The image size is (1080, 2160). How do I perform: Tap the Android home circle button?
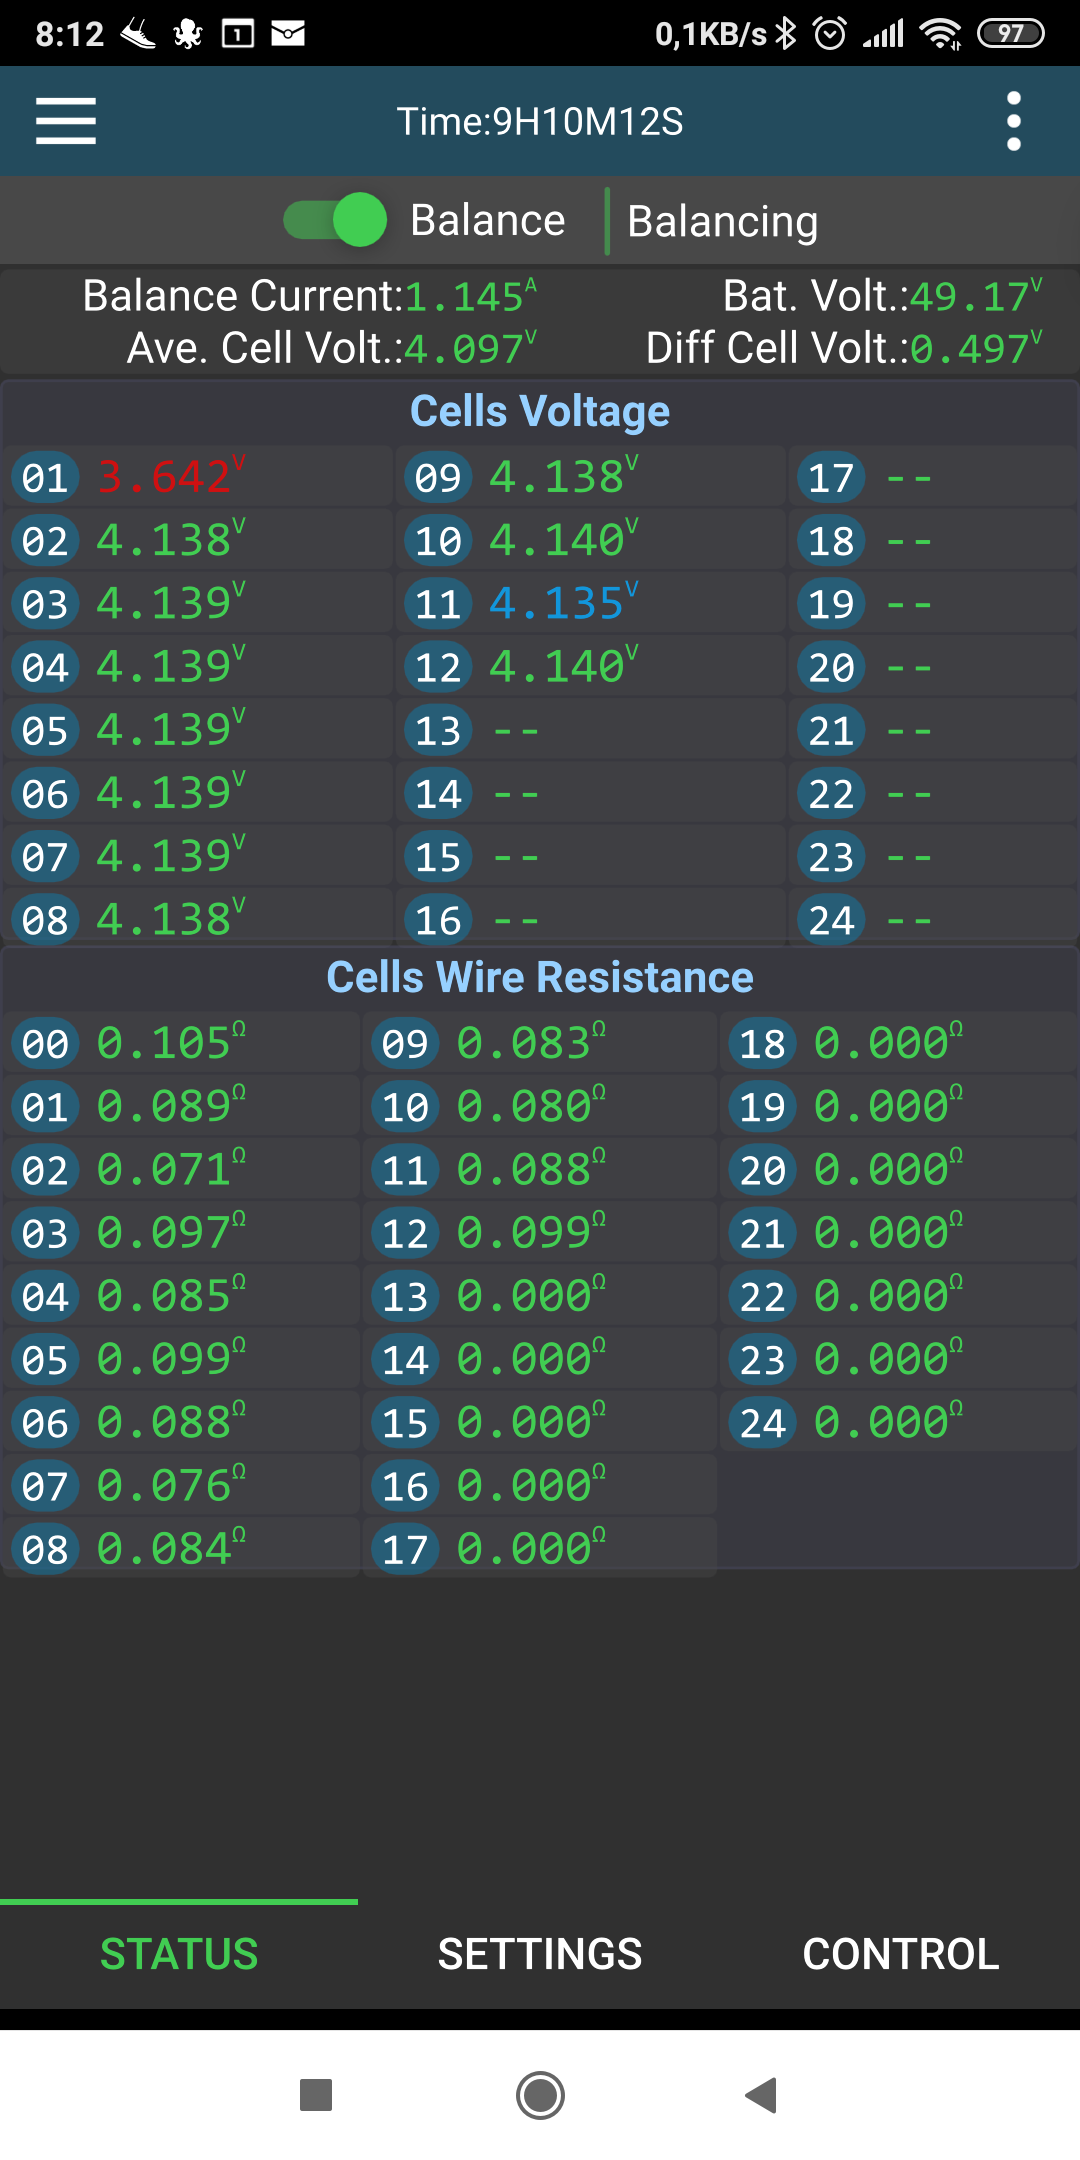(x=540, y=2094)
